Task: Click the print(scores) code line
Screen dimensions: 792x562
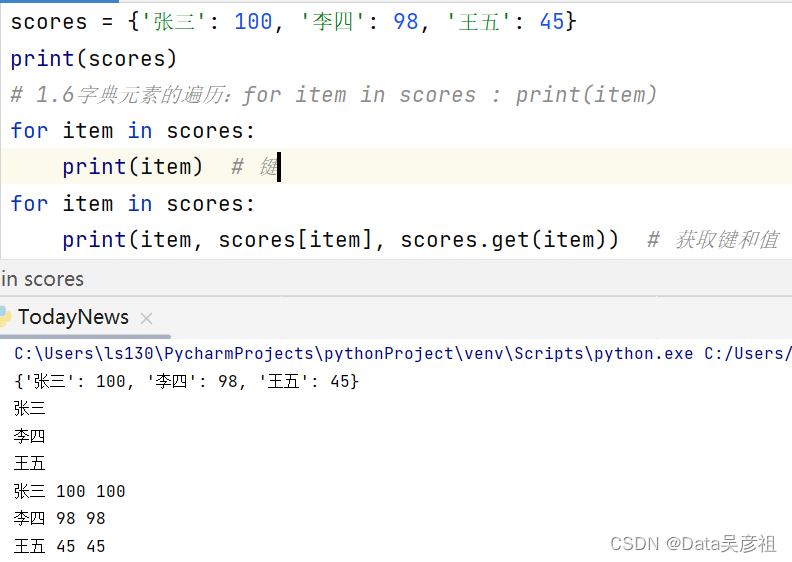Action: [93, 59]
